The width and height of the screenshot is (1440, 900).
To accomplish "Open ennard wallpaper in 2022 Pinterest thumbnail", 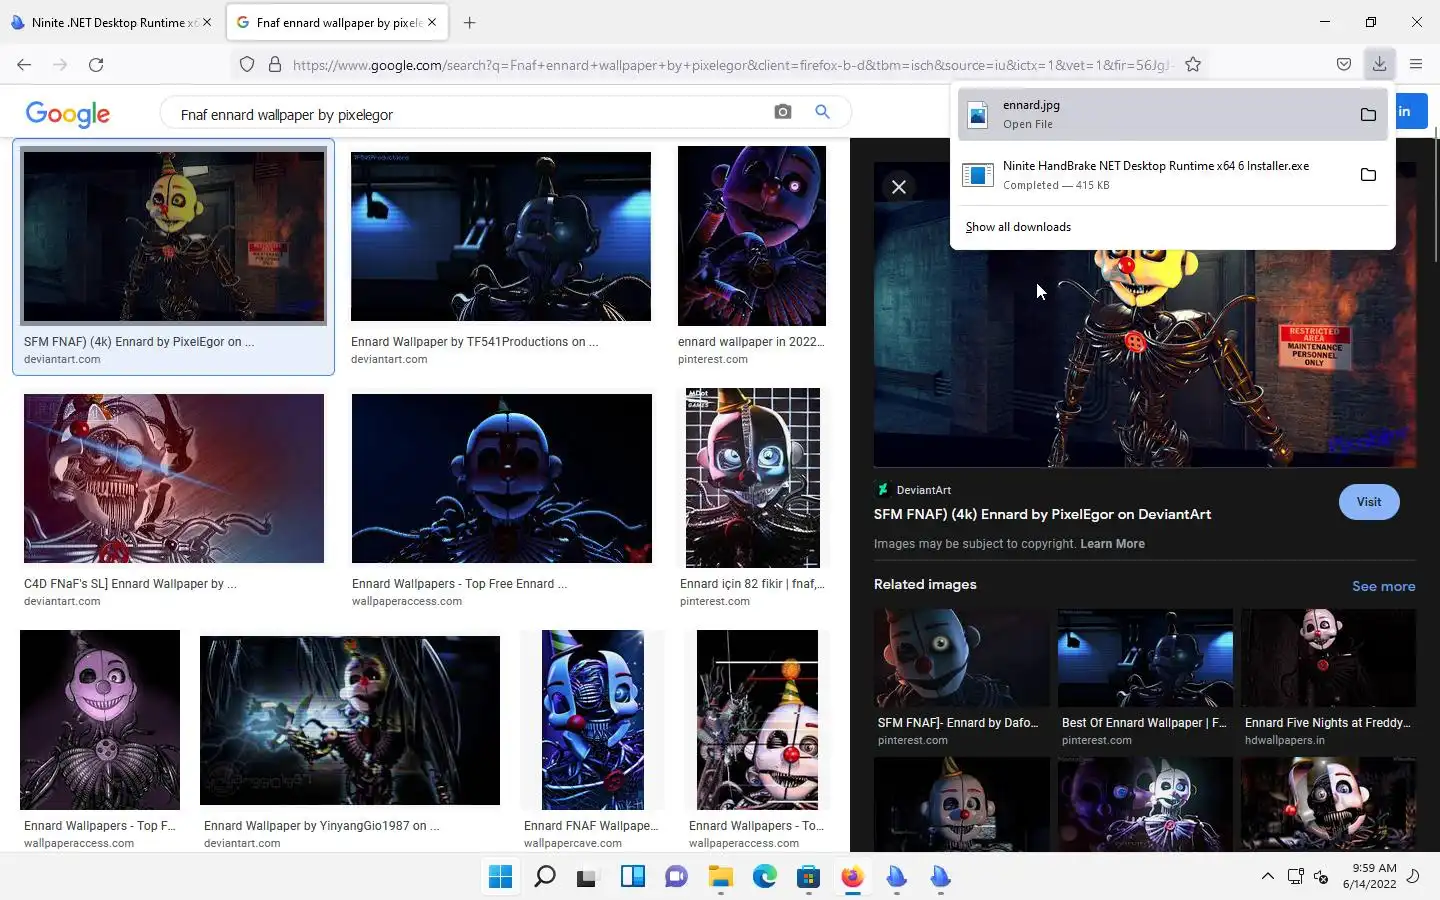I will tap(752, 236).
